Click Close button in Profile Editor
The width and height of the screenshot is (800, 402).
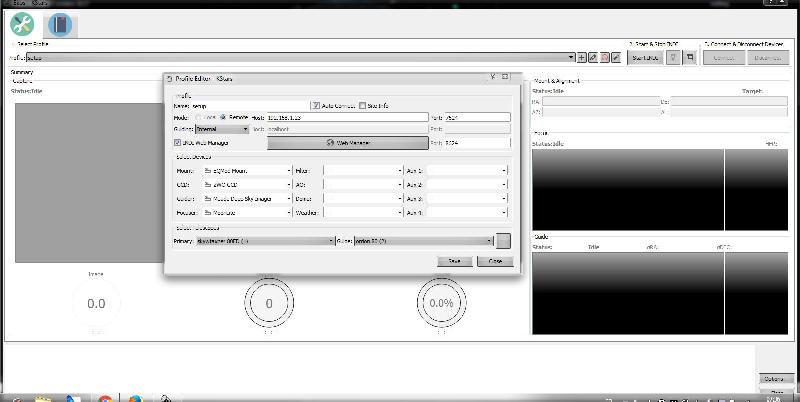pos(495,261)
